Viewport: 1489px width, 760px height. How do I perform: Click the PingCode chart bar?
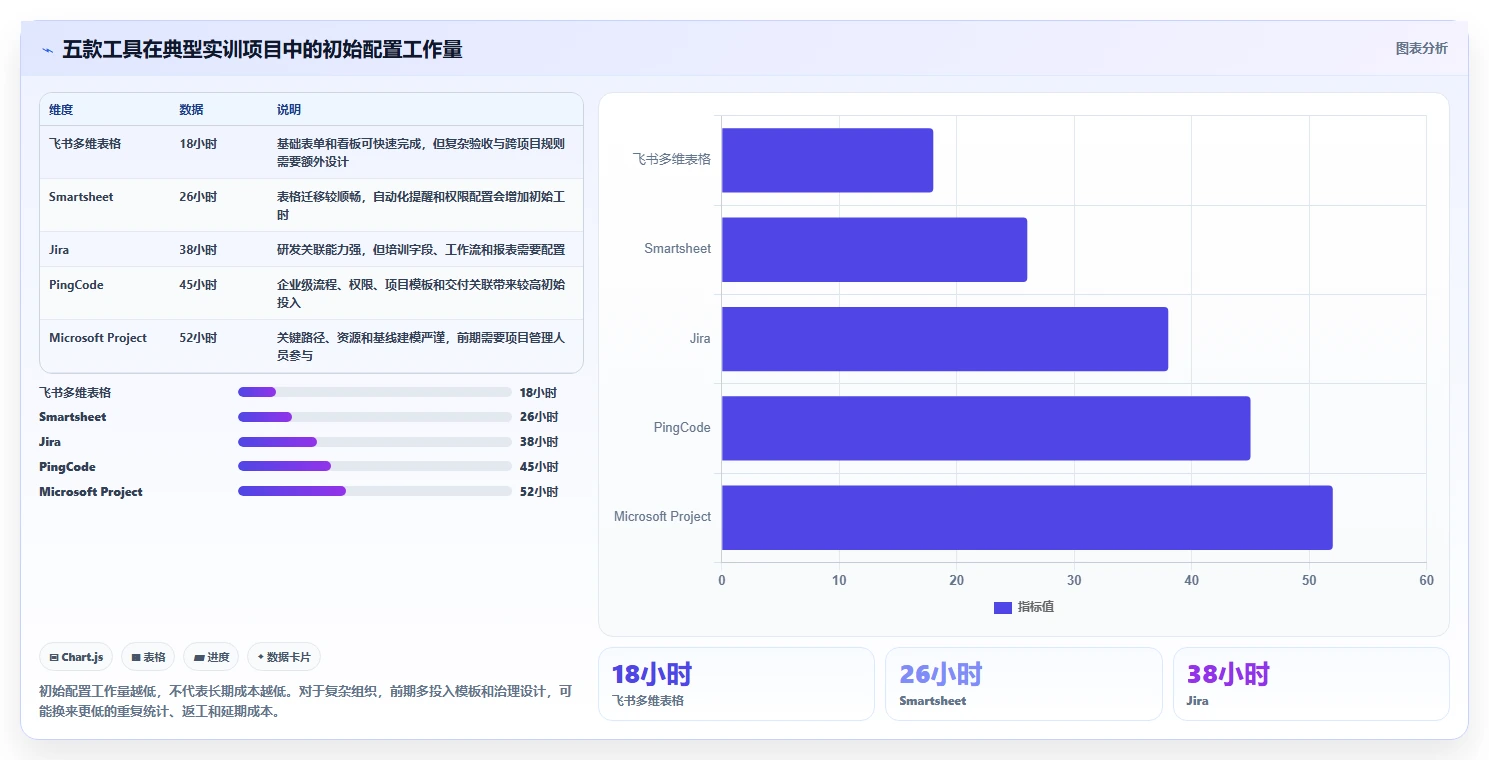click(x=986, y=428)
